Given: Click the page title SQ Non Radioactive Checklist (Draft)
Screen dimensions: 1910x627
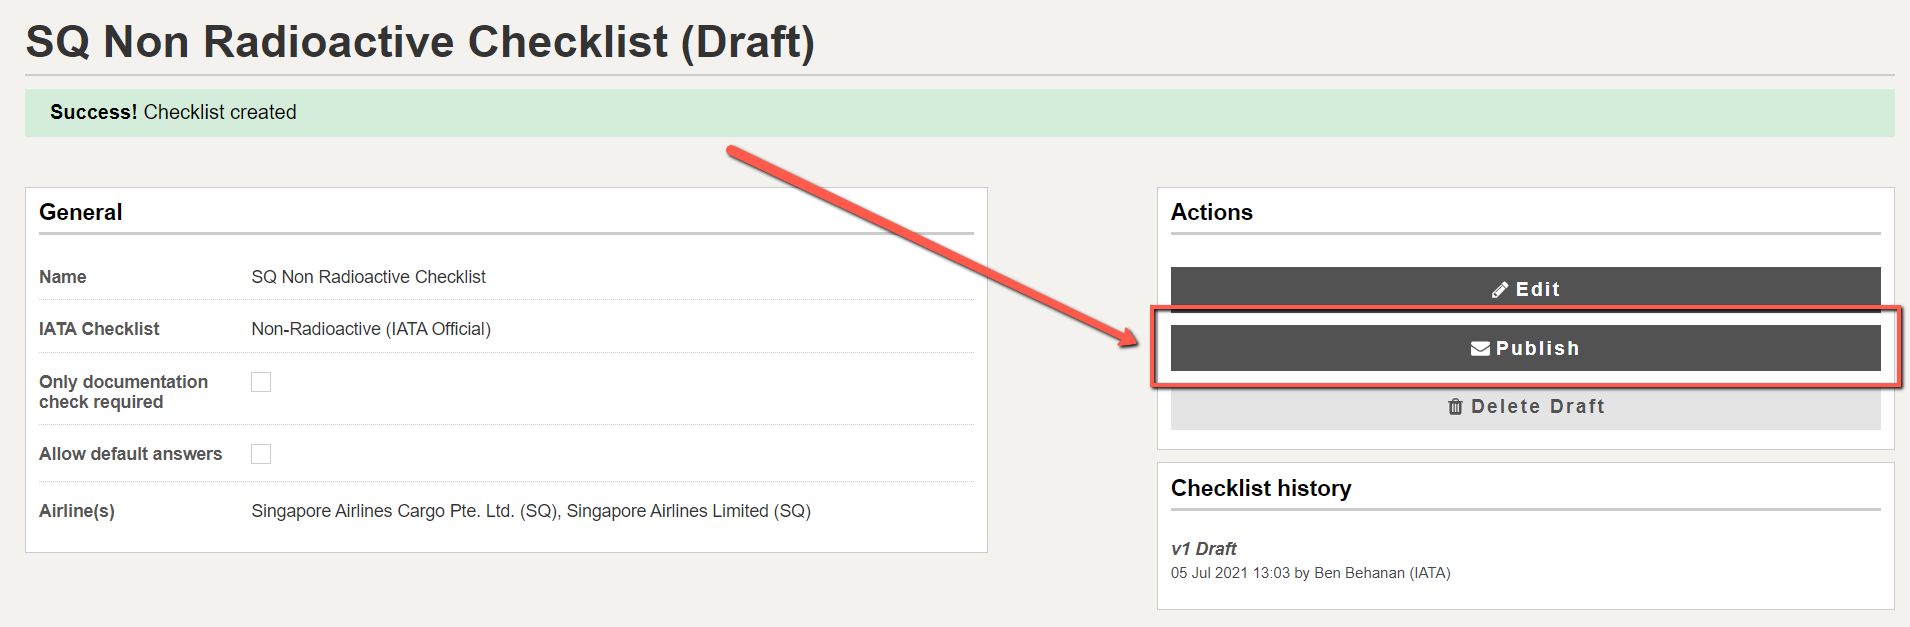Looking at the screenshot, I should 420,42.
